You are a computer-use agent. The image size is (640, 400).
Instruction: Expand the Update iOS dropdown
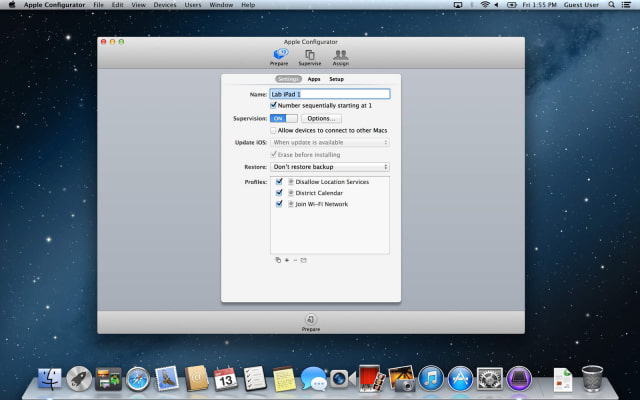330,143
